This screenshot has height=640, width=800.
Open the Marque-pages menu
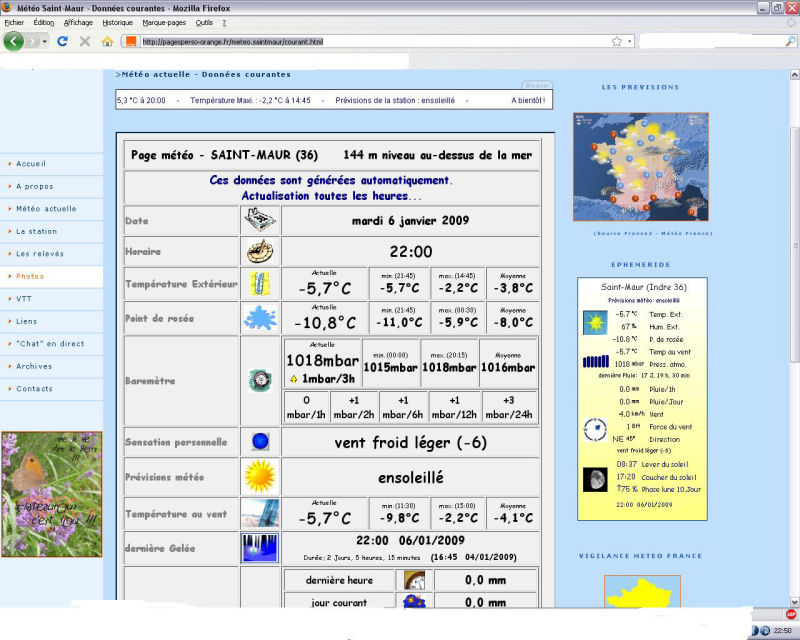pyautogui.click(x=163, y=22)
